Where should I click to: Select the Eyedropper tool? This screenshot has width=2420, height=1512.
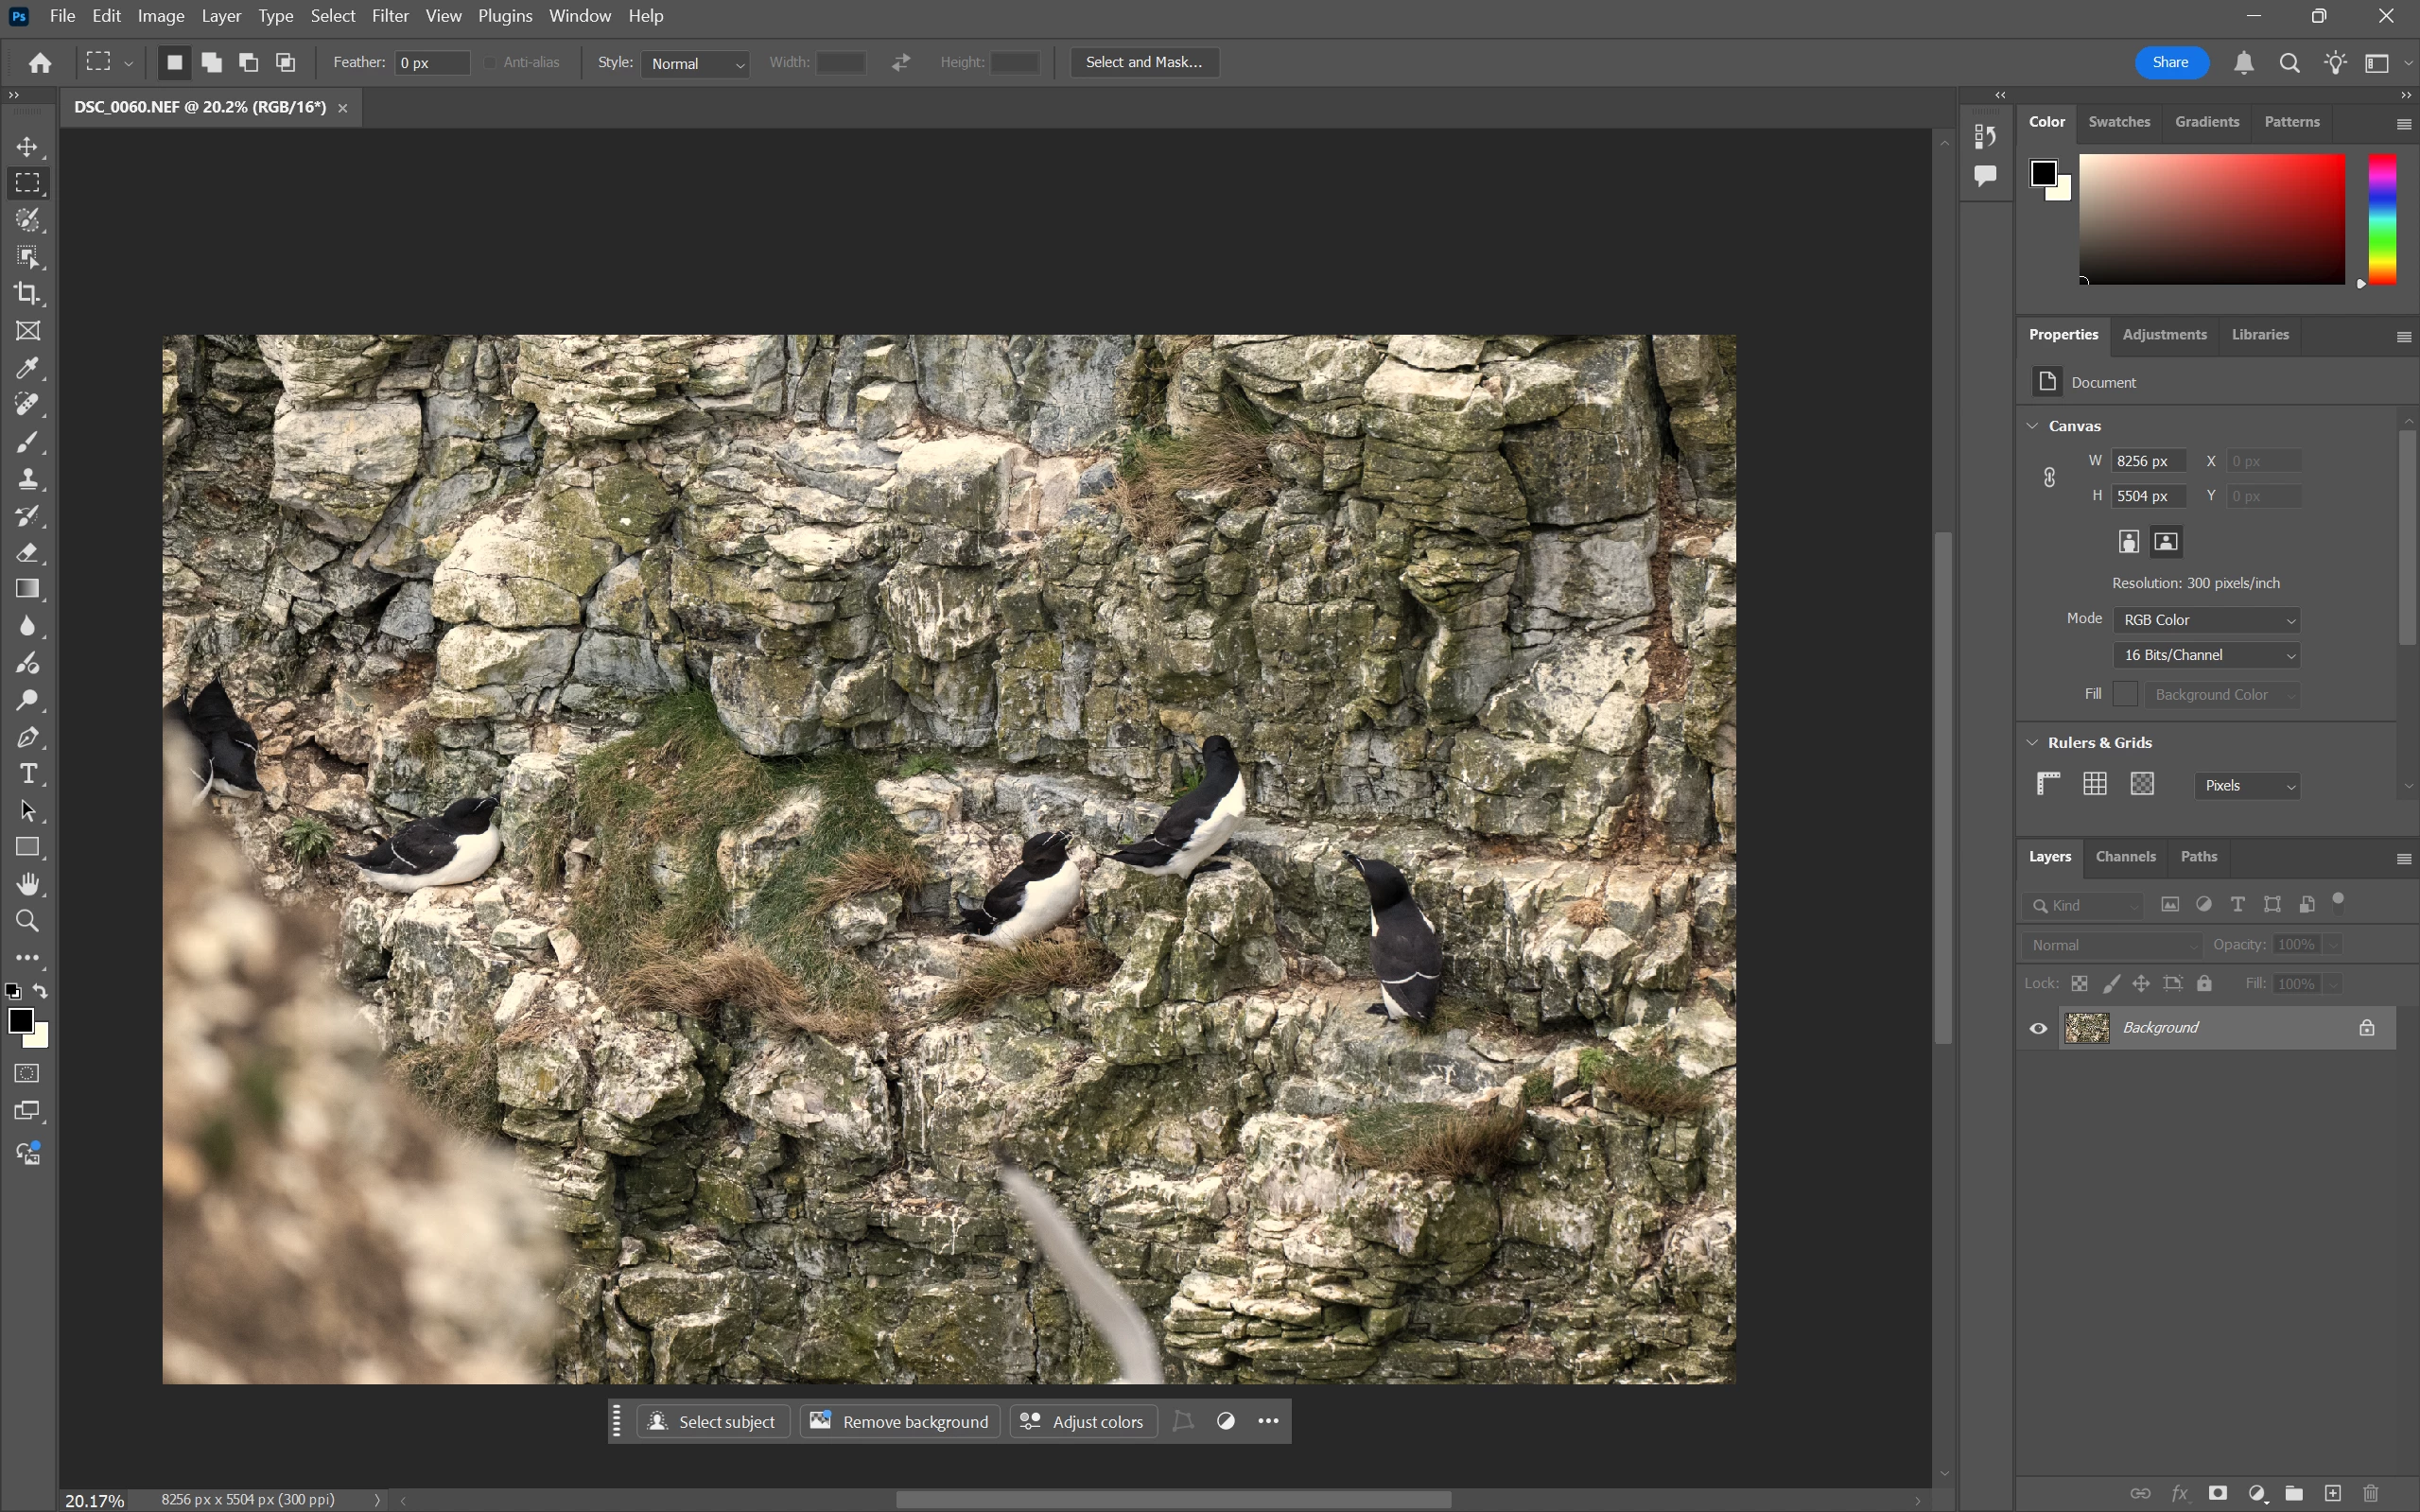(28, 368)
